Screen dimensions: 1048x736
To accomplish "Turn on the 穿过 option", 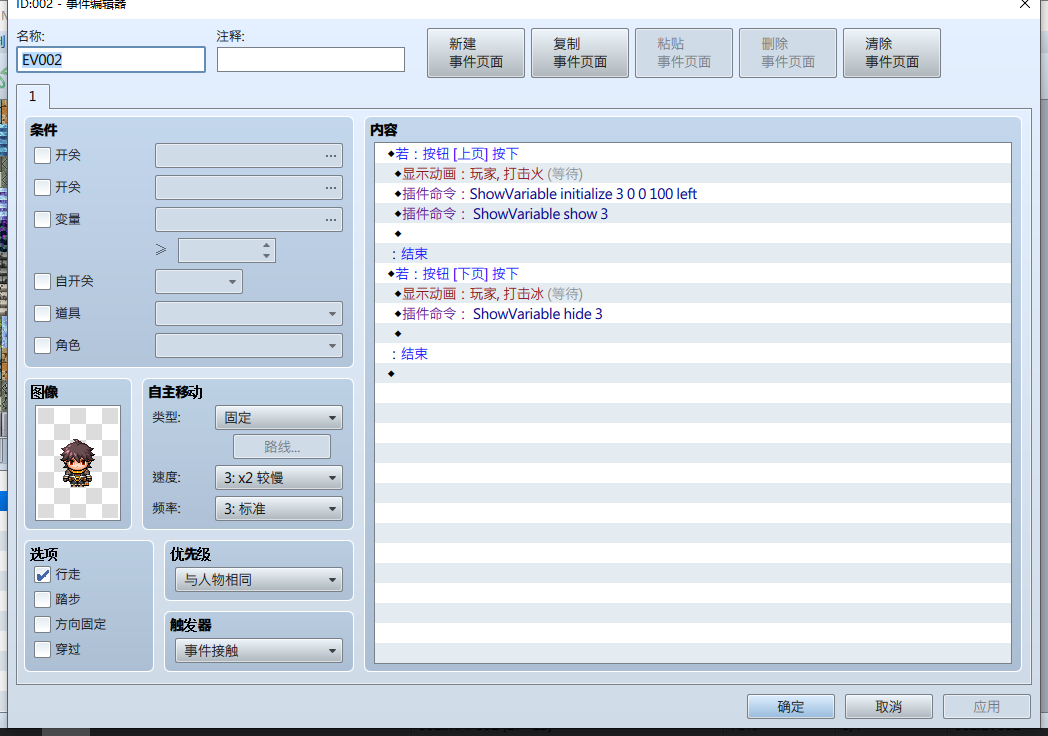I will click(42, 649).
